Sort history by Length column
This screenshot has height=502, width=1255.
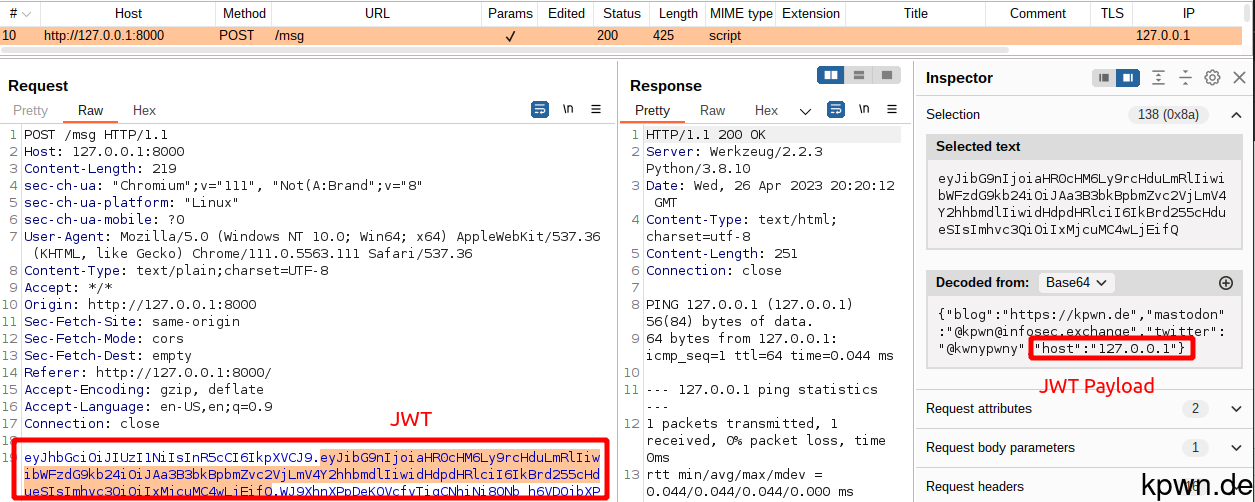pyautogui.click(x=678, y=13)
